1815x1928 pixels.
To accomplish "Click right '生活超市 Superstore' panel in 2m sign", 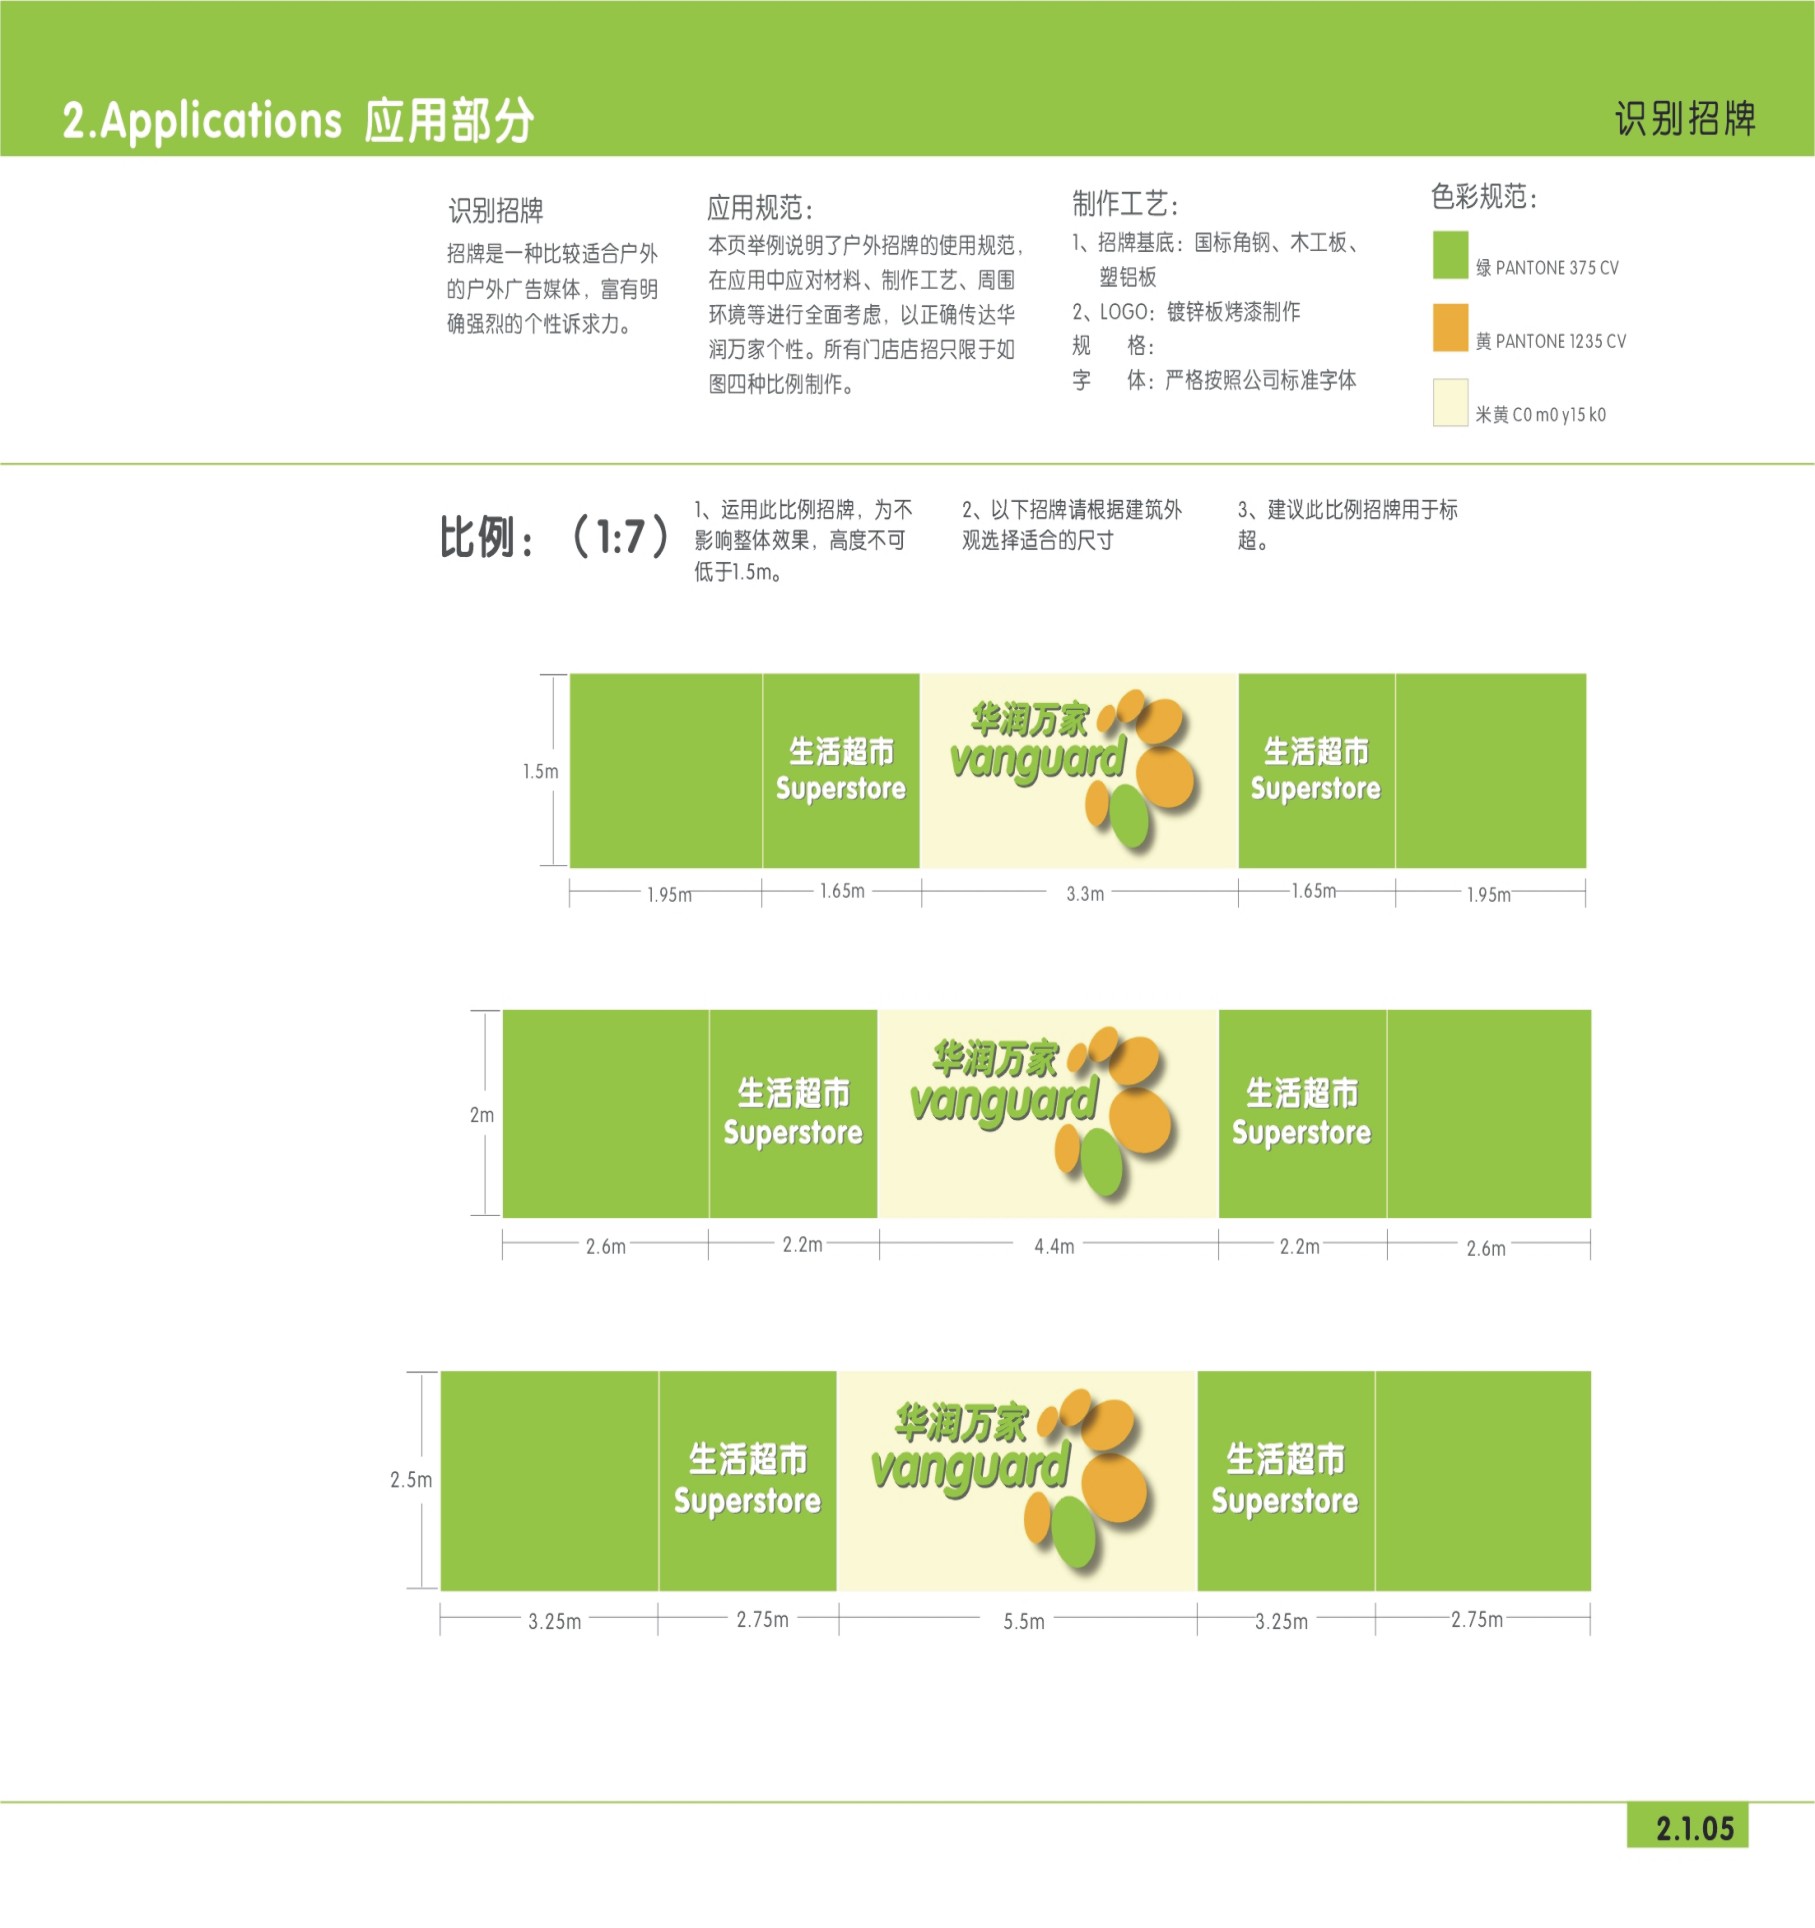I will [1302, 1113].
